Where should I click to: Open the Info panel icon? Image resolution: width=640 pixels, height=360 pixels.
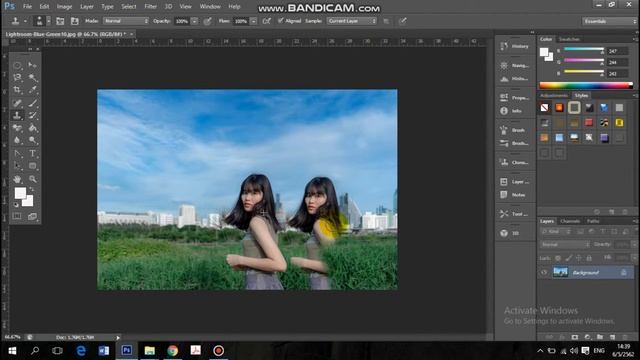coord(504,111)
